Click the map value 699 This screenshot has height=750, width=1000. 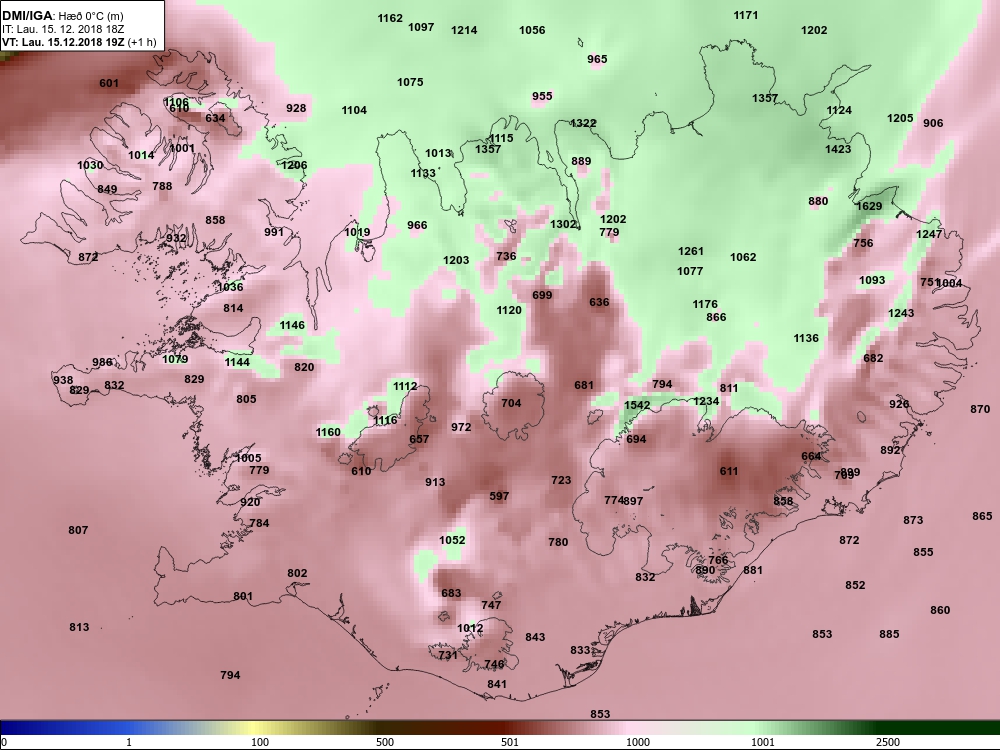pos(542,295)
